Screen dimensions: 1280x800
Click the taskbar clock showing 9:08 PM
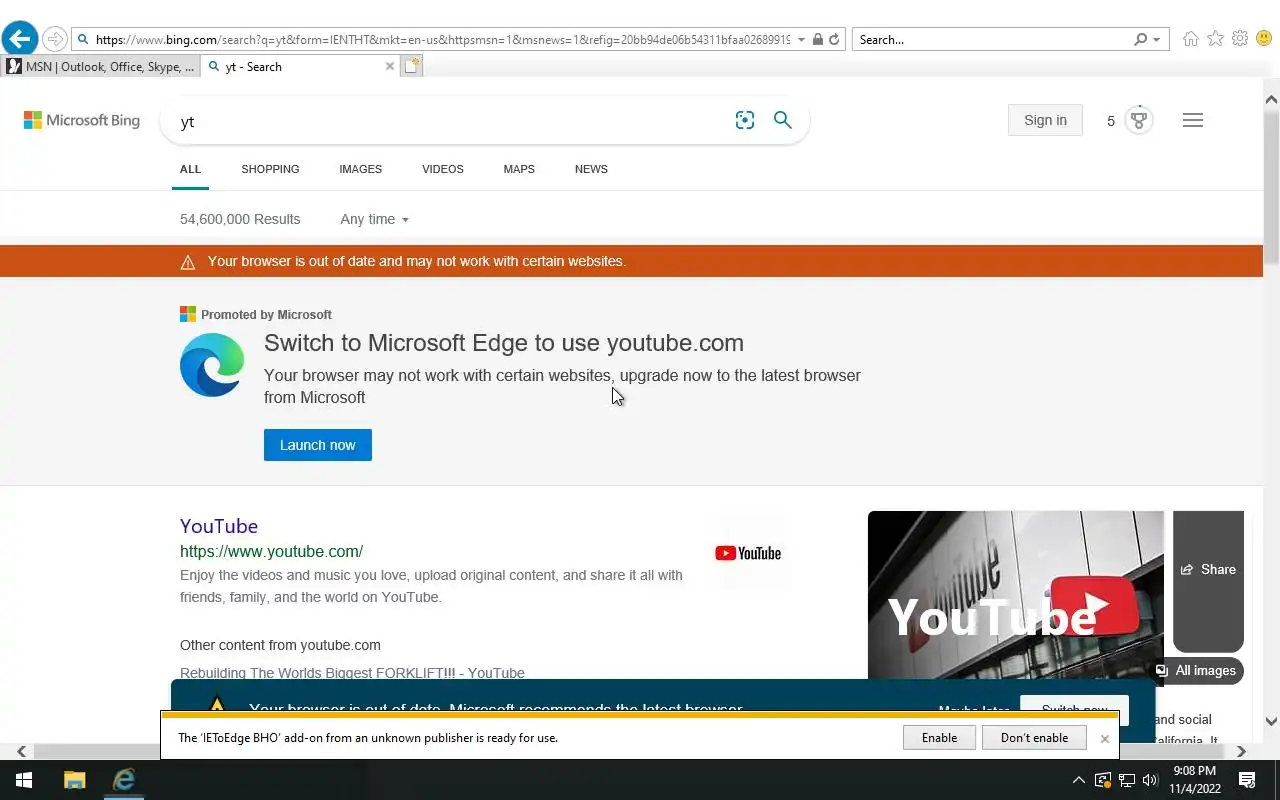pos(1194,780)
